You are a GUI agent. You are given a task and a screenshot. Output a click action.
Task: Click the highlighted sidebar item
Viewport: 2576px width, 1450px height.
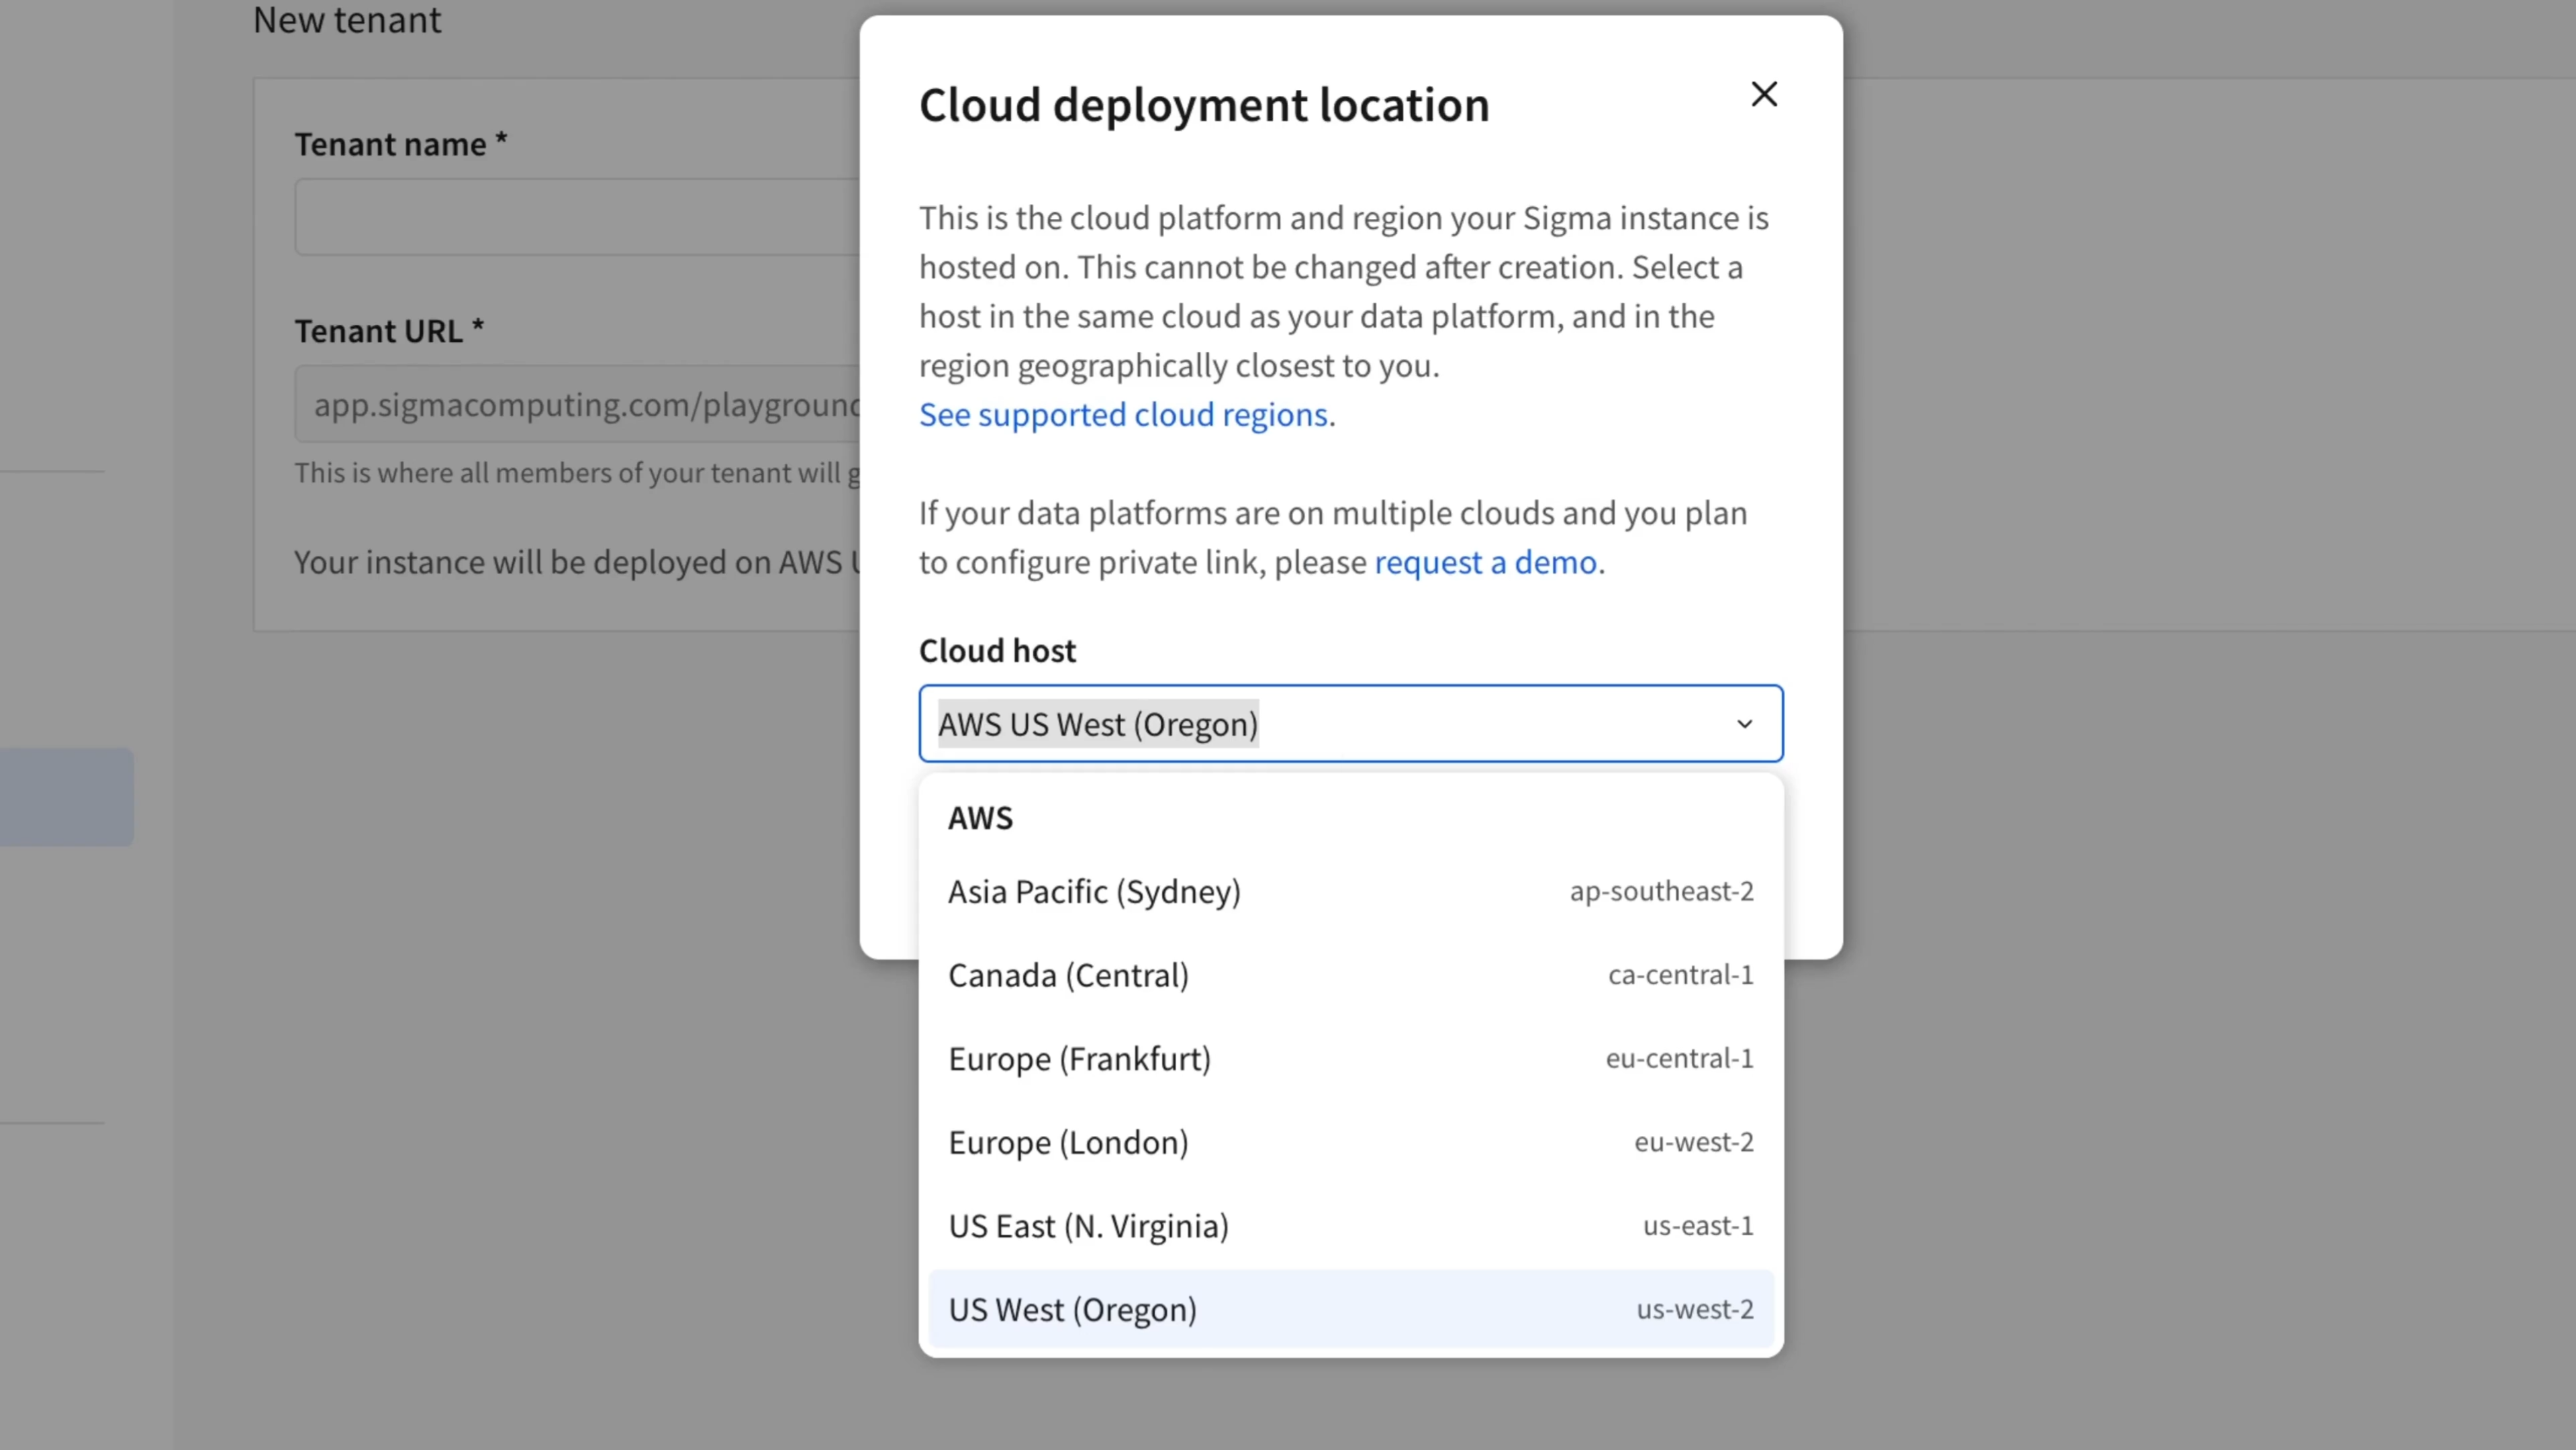pyautogui.click(x=66, y=797)
